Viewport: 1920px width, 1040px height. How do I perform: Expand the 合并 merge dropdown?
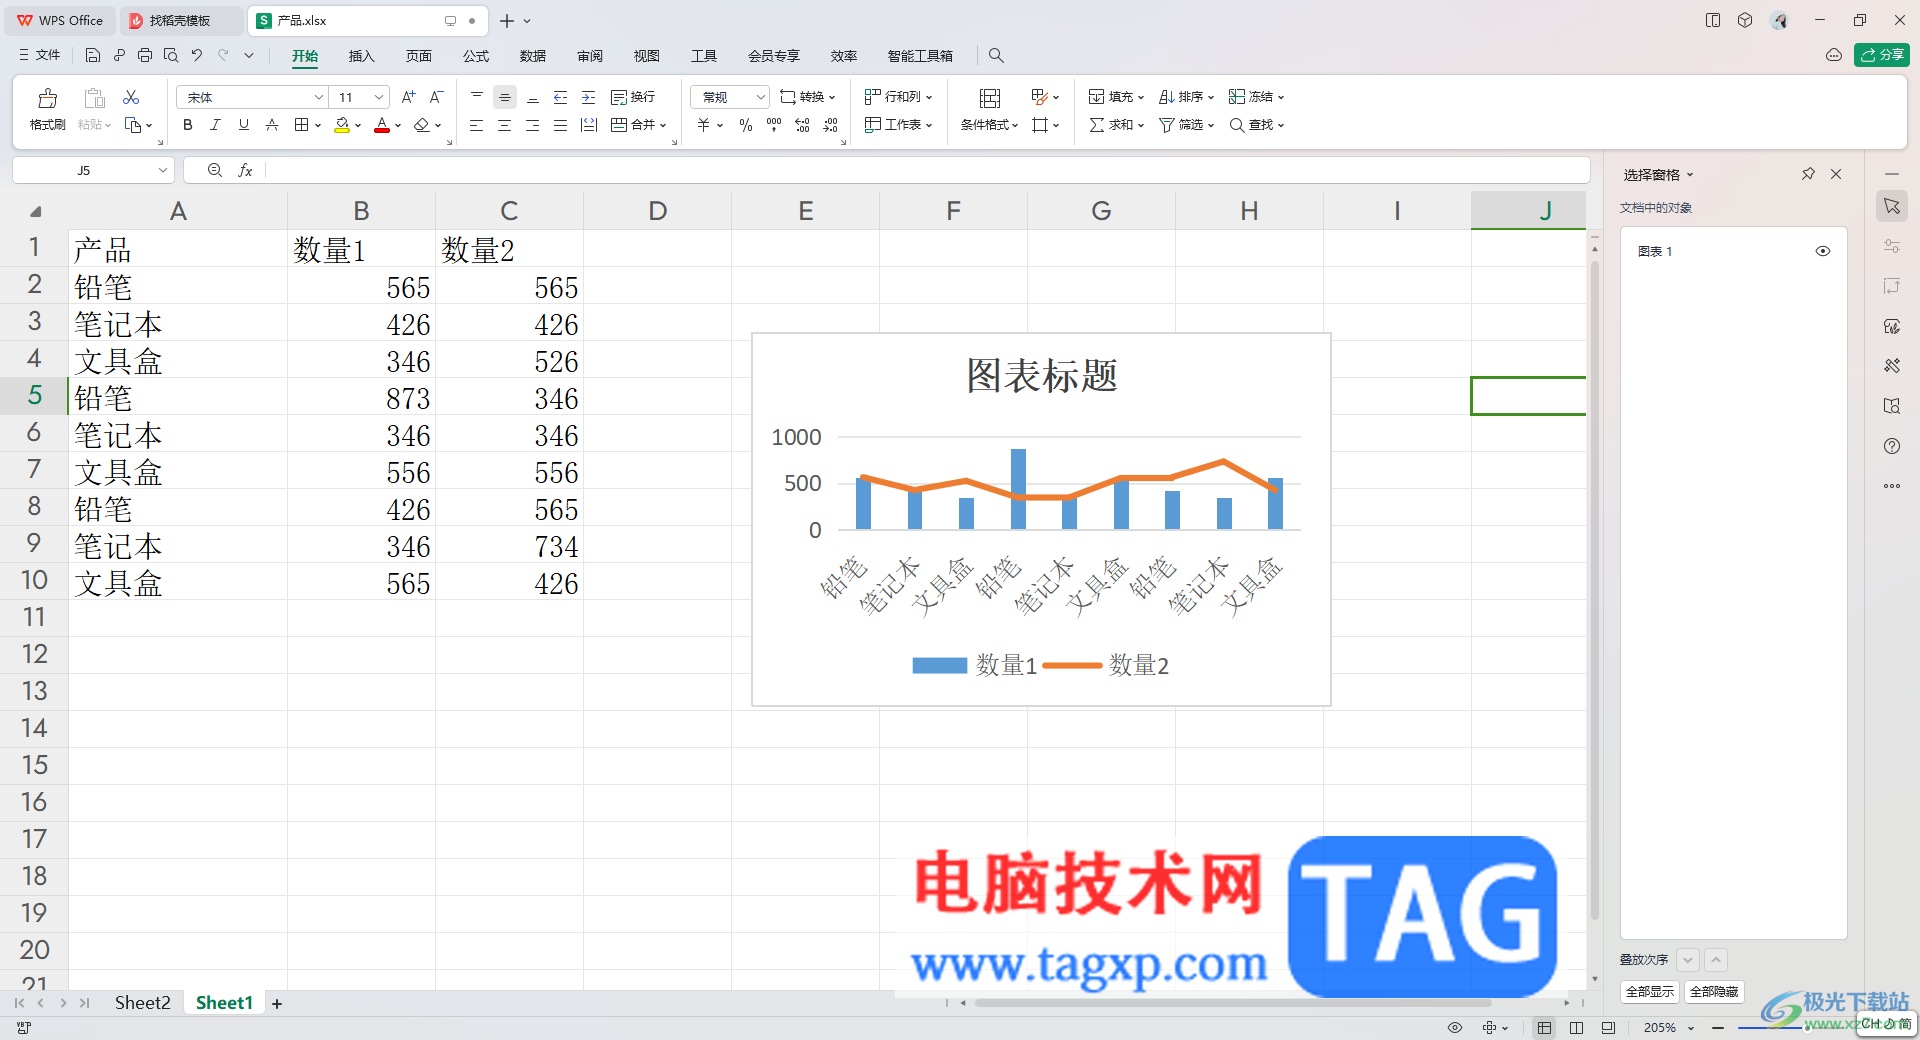pyautogui.click(x=662, y=126)
